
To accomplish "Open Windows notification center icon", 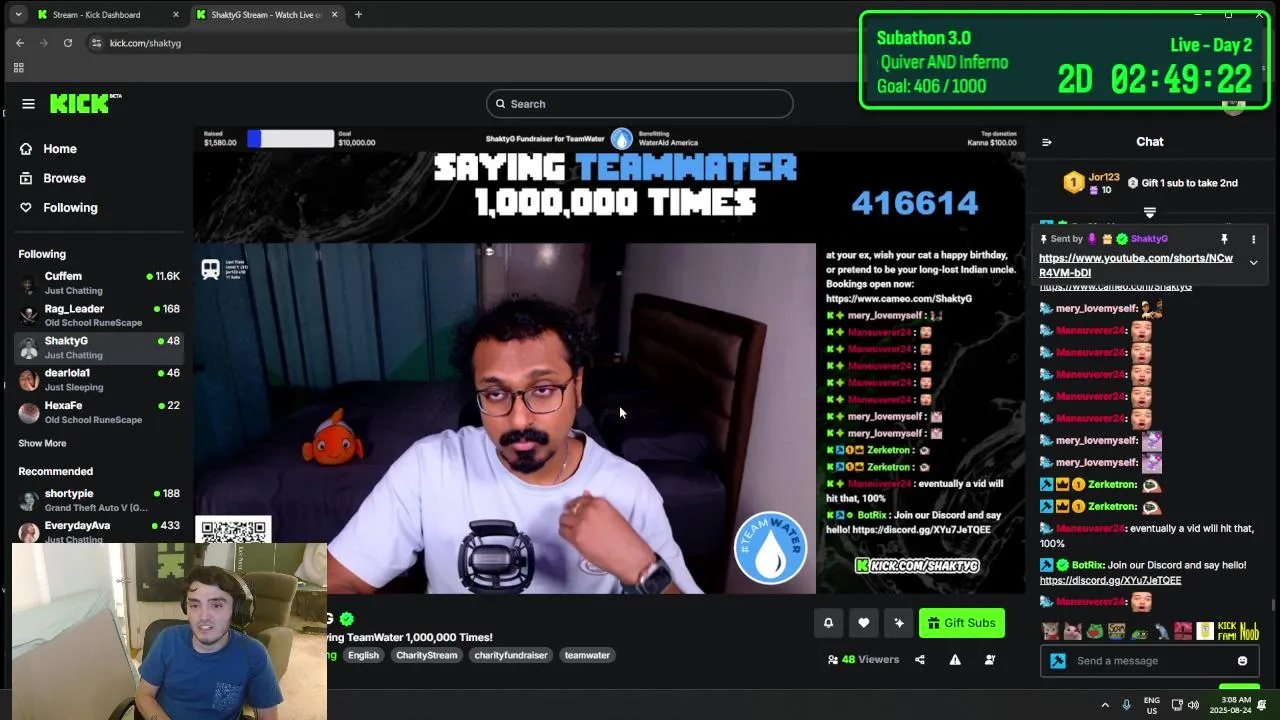I will 1262,705.
